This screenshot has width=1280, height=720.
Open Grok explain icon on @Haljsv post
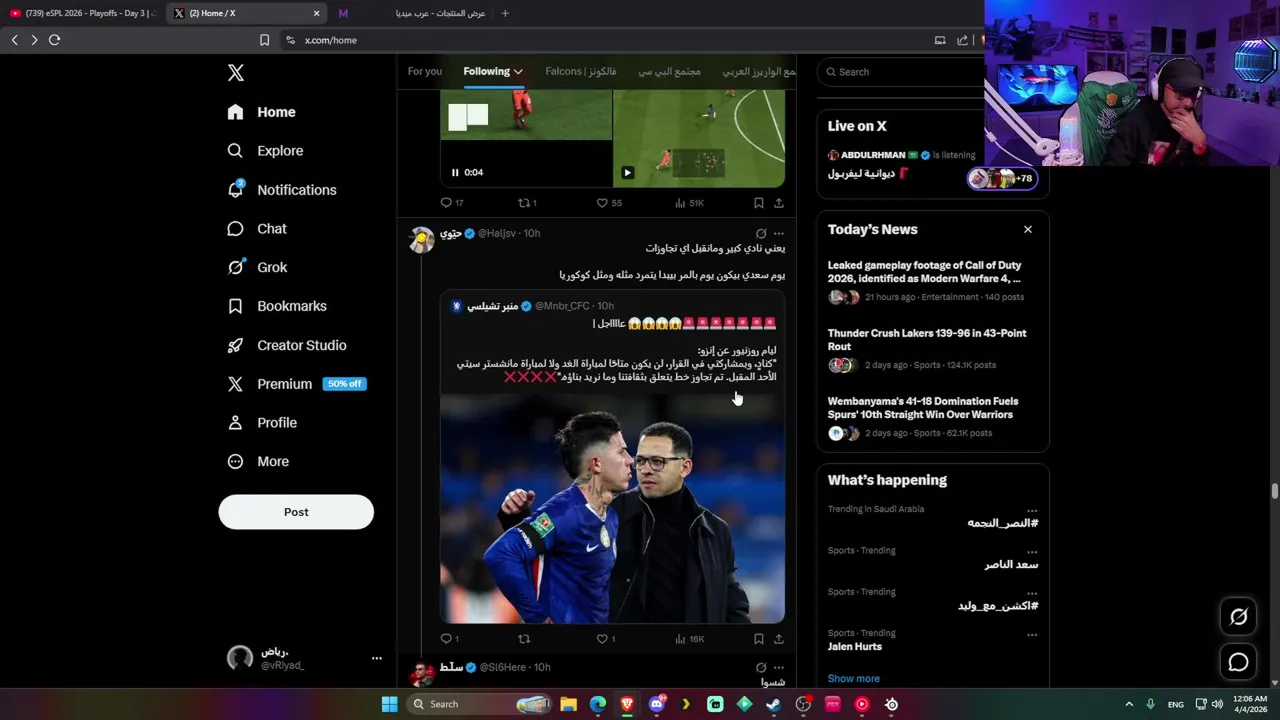click(x=761, y=233)
